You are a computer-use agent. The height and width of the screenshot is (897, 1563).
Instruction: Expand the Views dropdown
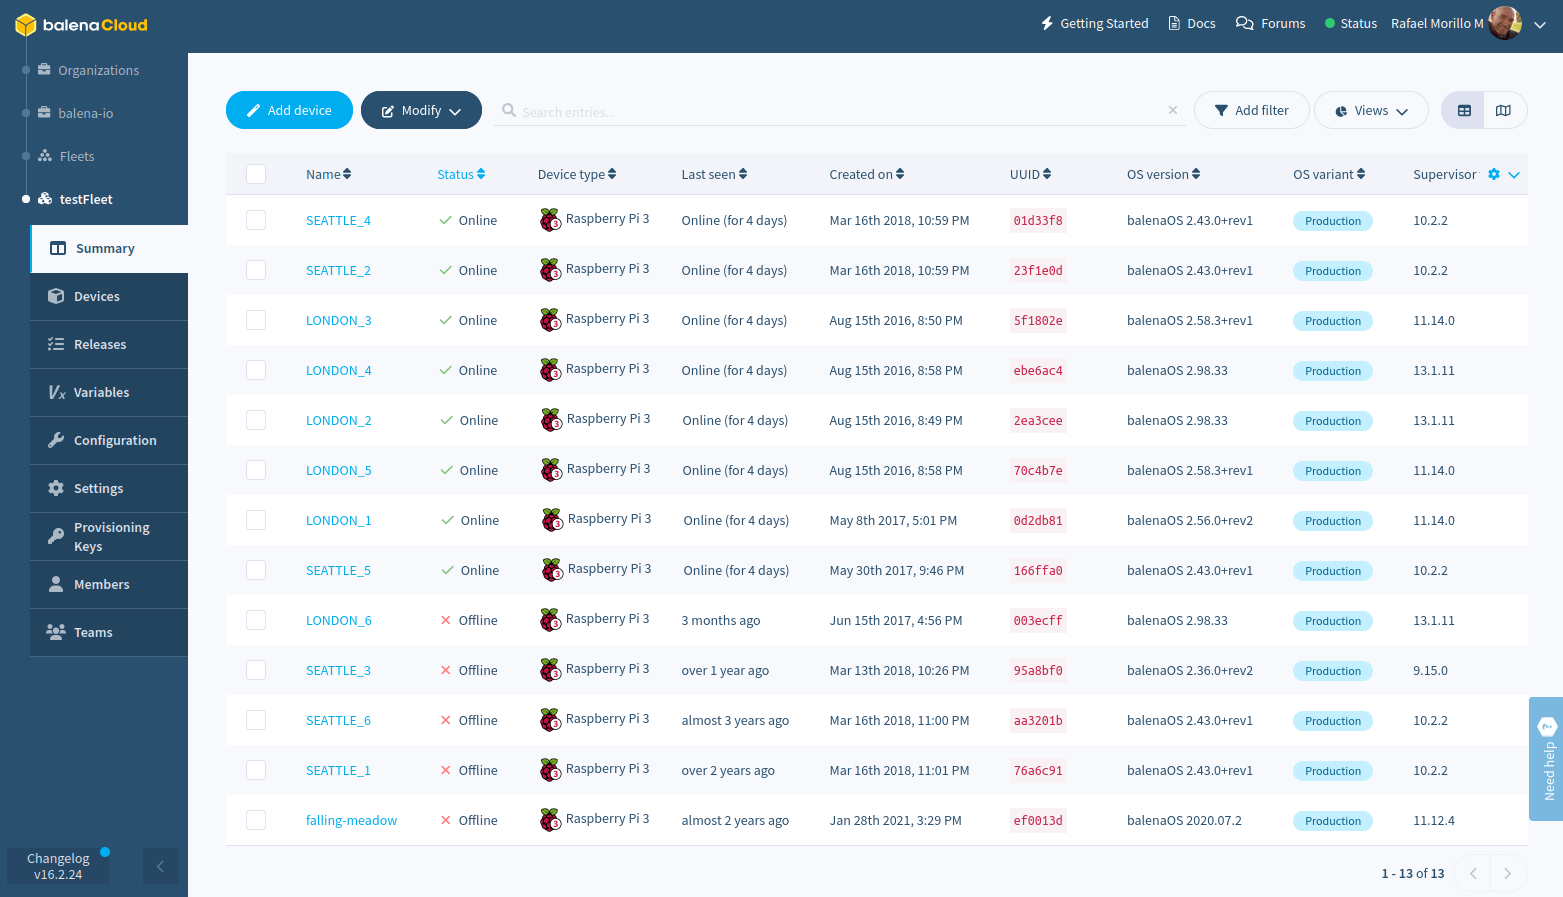pos(1371,110)
